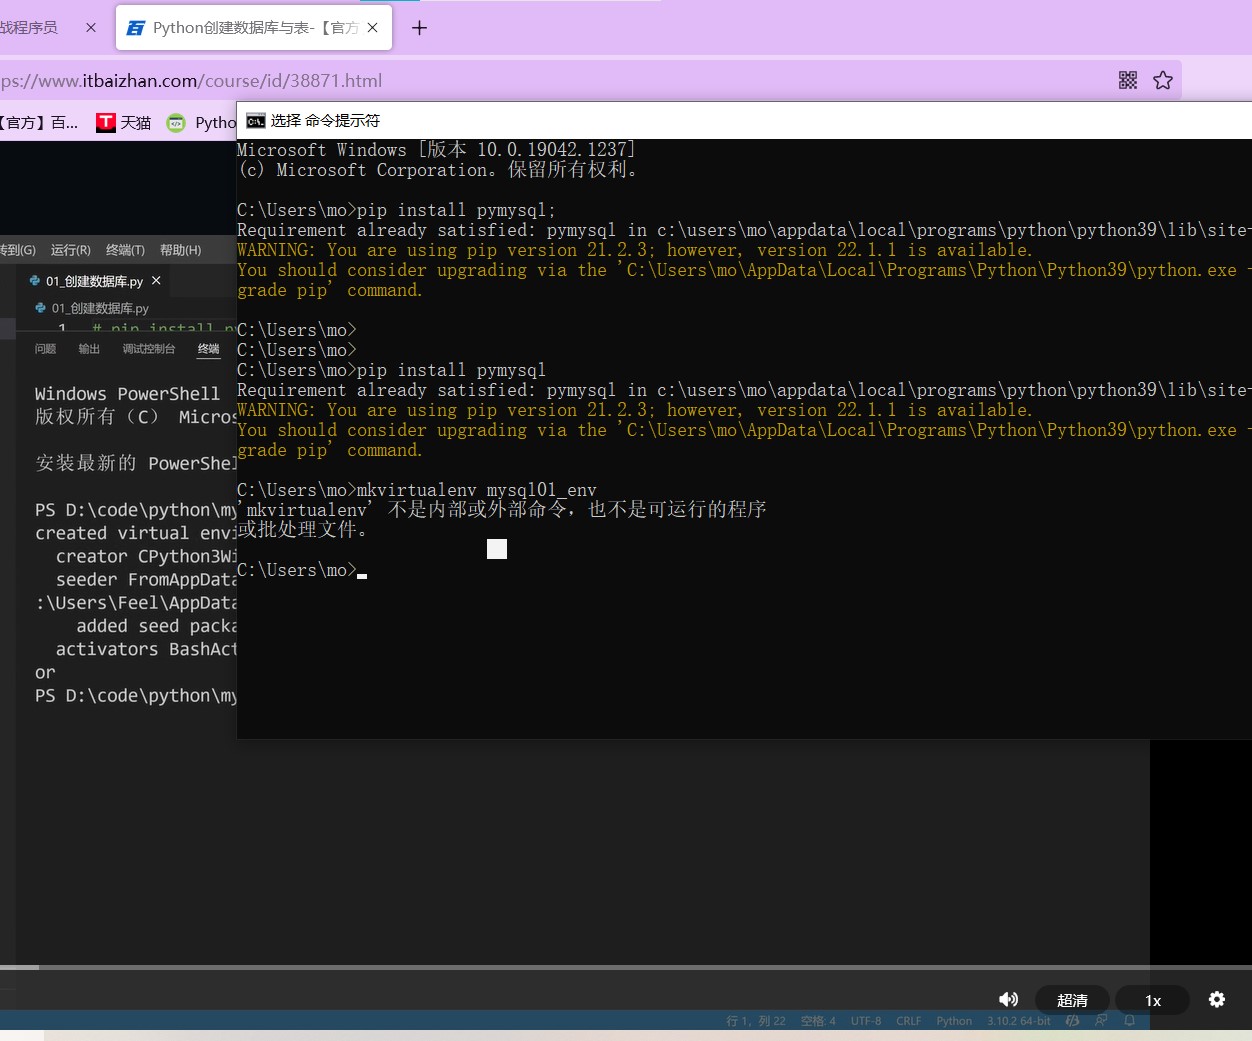
Task: Open a new browser tab
Action: click(x=419, y=28)
